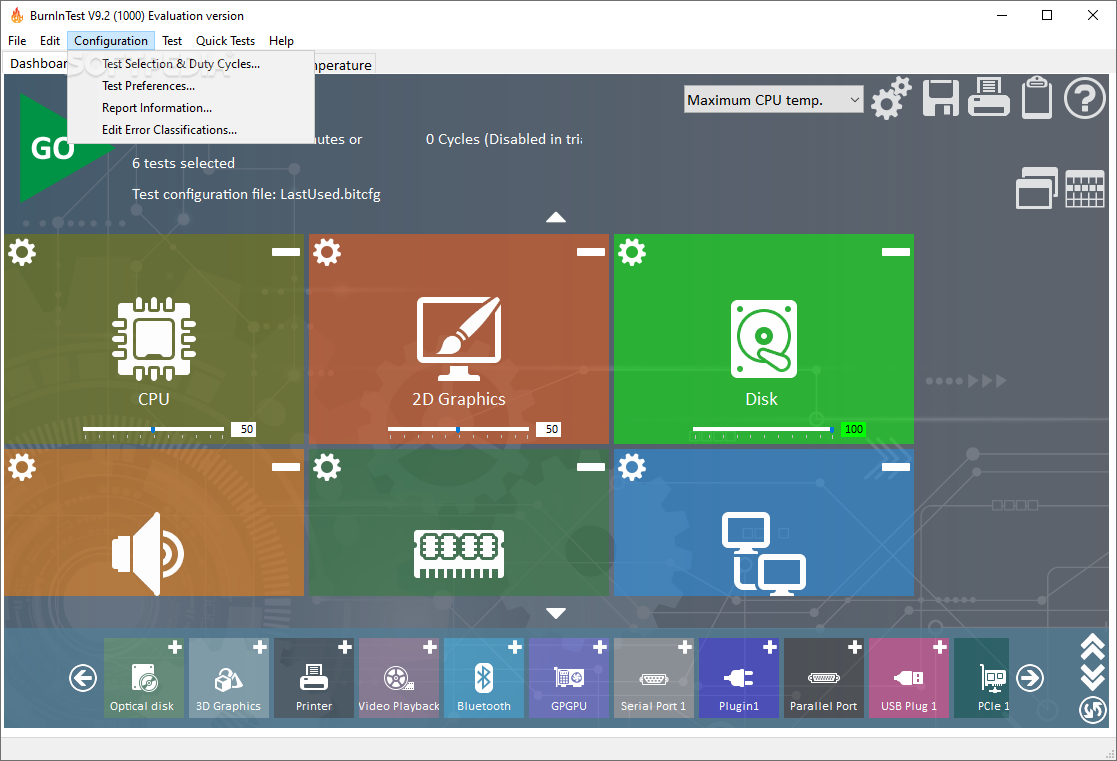Remove the Disk test with minus
The image size is (1117, 761).
(x=895, y=252)
